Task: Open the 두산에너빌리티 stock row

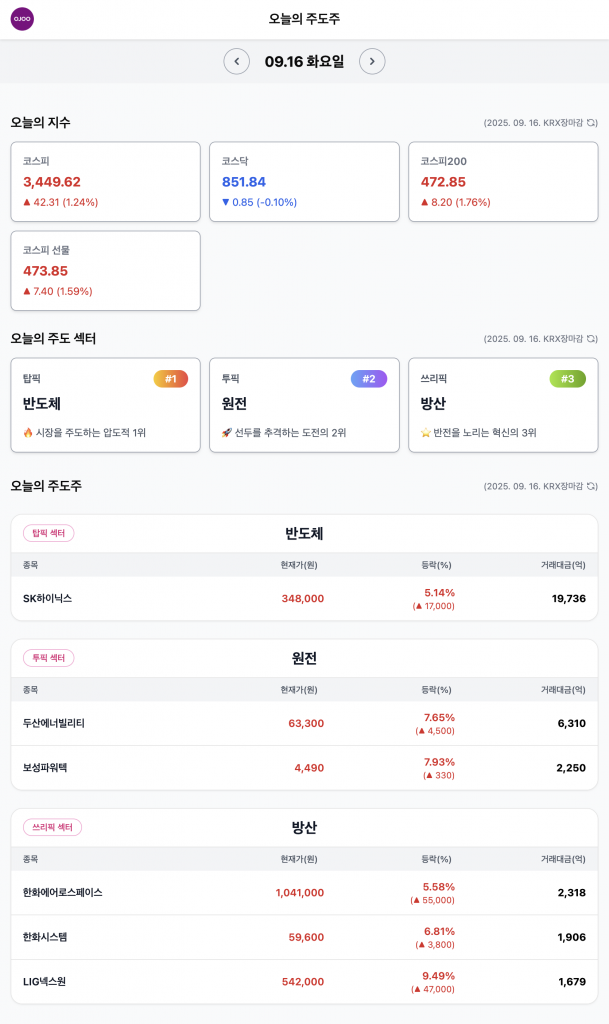Action: click(x=304, y=723)
